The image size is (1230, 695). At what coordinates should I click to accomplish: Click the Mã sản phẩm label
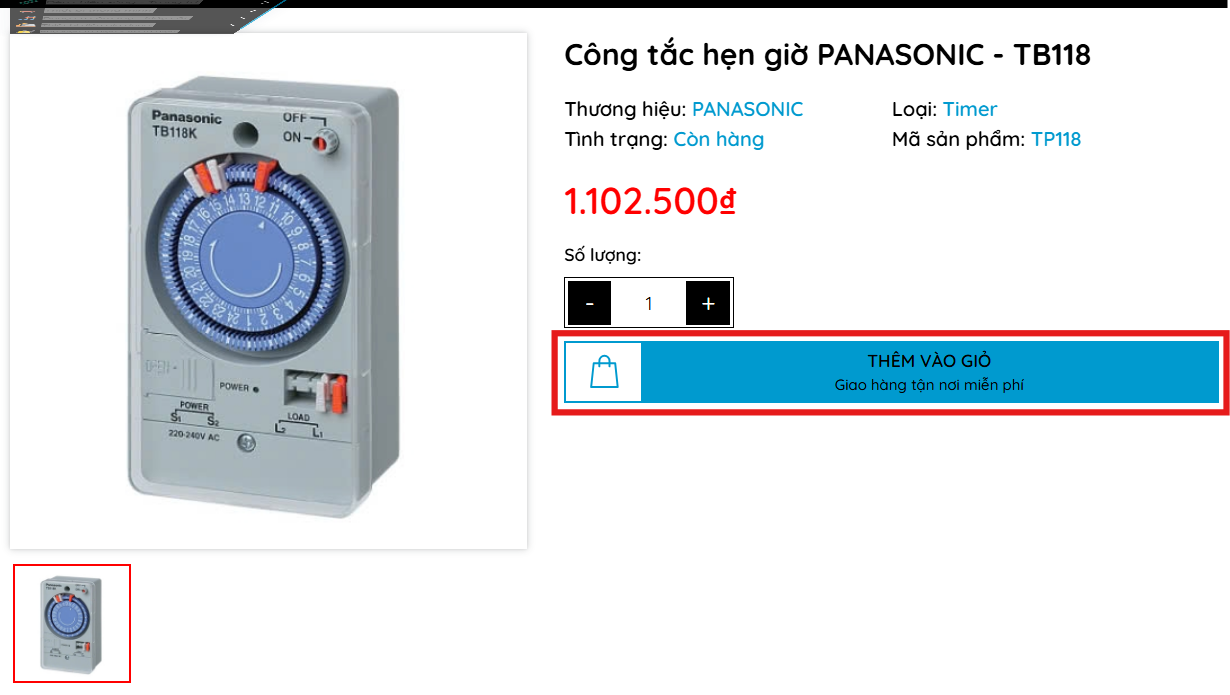pyautogui.click(x=958, y=139)
